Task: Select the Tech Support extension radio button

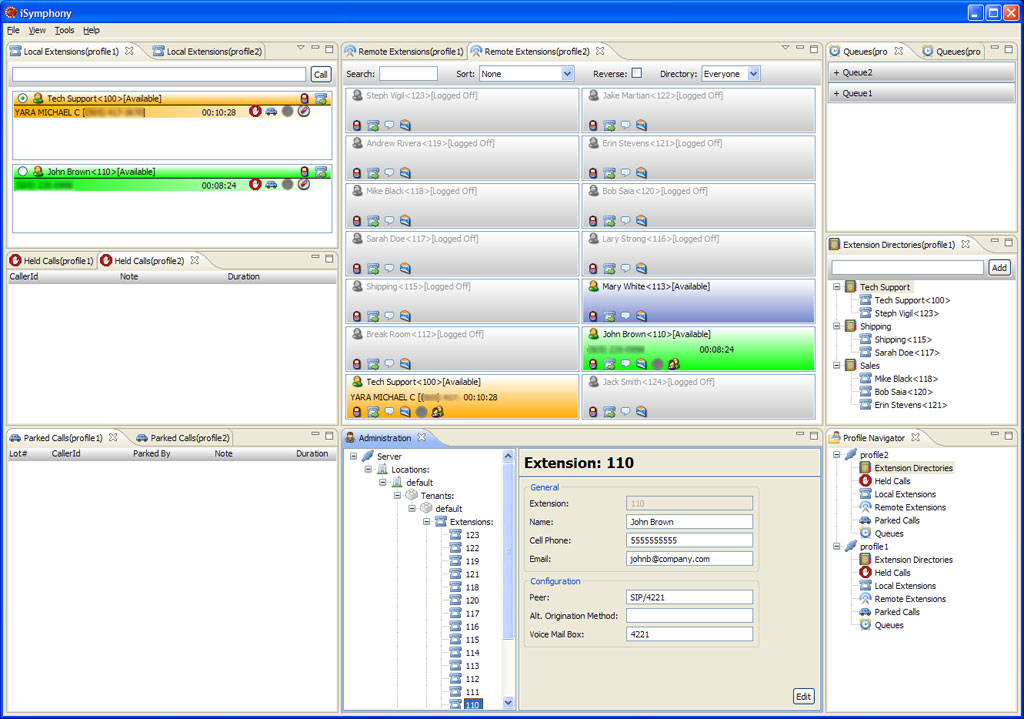Action: pos(23,99)
